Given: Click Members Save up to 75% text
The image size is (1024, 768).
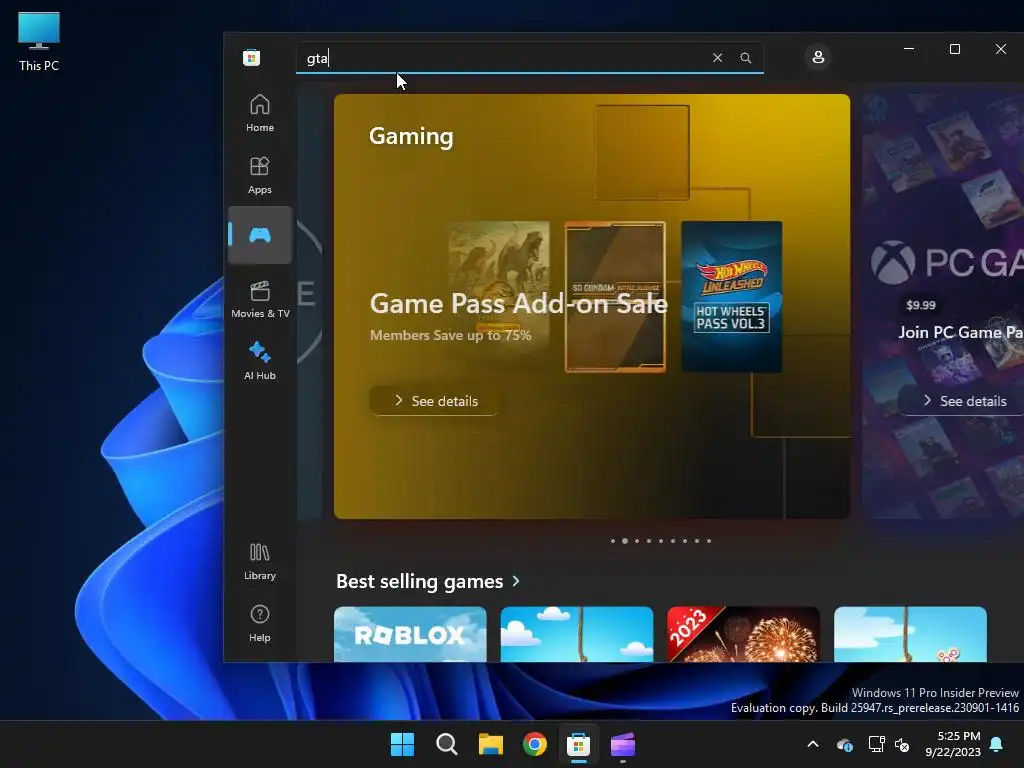Looking at the screenshot, I should 451,335.
